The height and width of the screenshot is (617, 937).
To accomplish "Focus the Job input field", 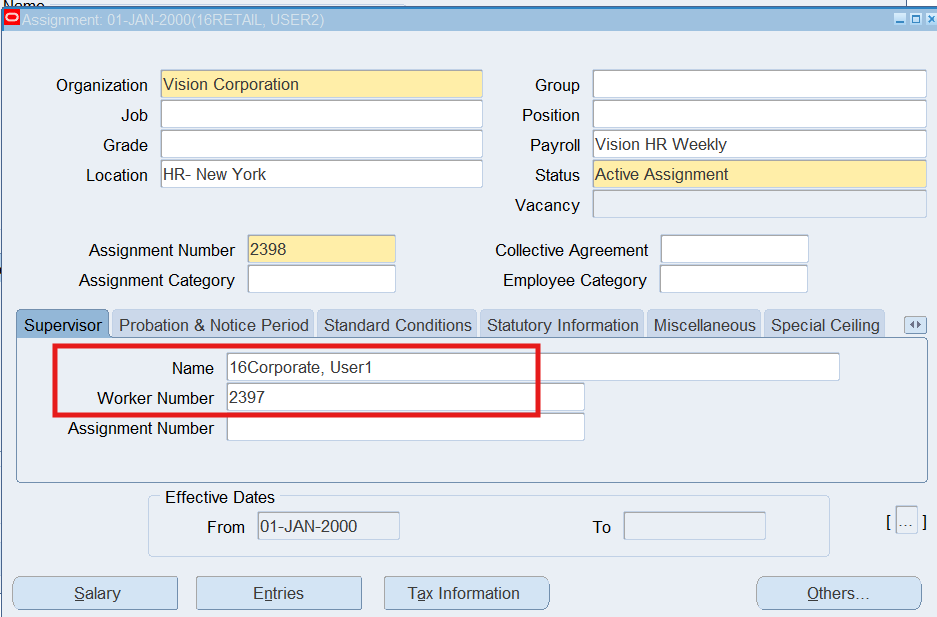I will click(321, 115).
